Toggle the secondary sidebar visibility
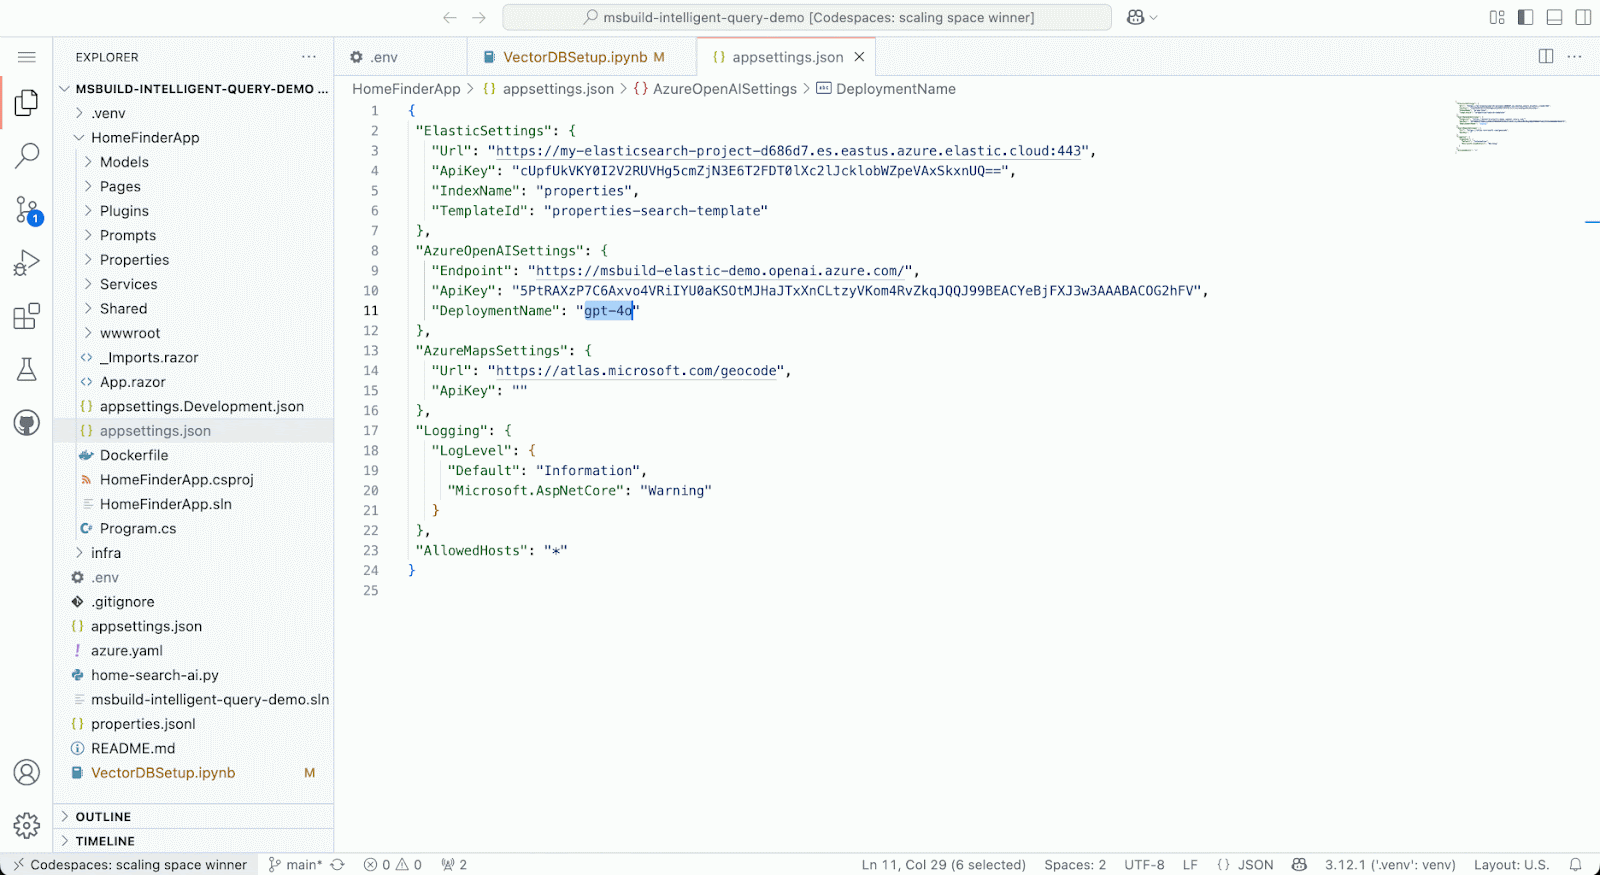 click(x=1583, y=17)
